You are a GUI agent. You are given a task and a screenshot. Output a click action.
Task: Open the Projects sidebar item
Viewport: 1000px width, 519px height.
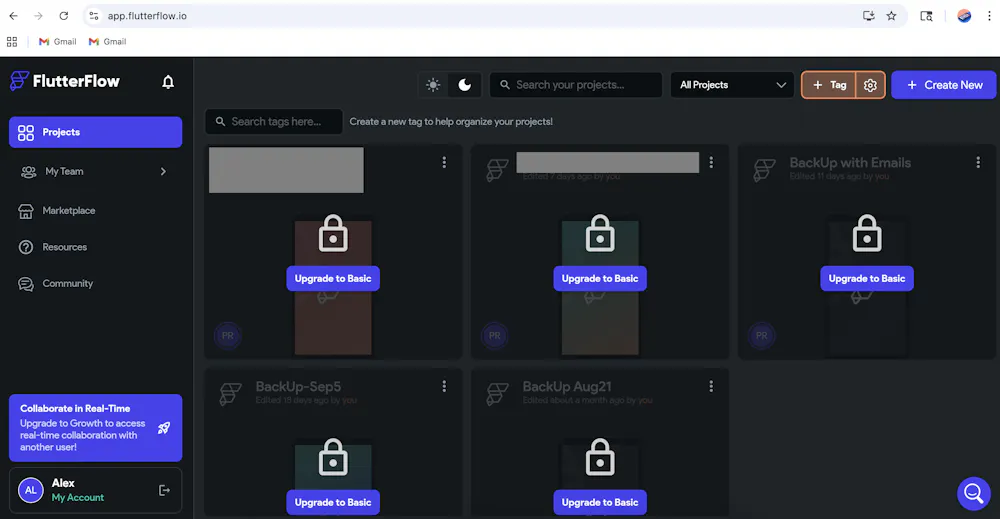click(96, 132)
